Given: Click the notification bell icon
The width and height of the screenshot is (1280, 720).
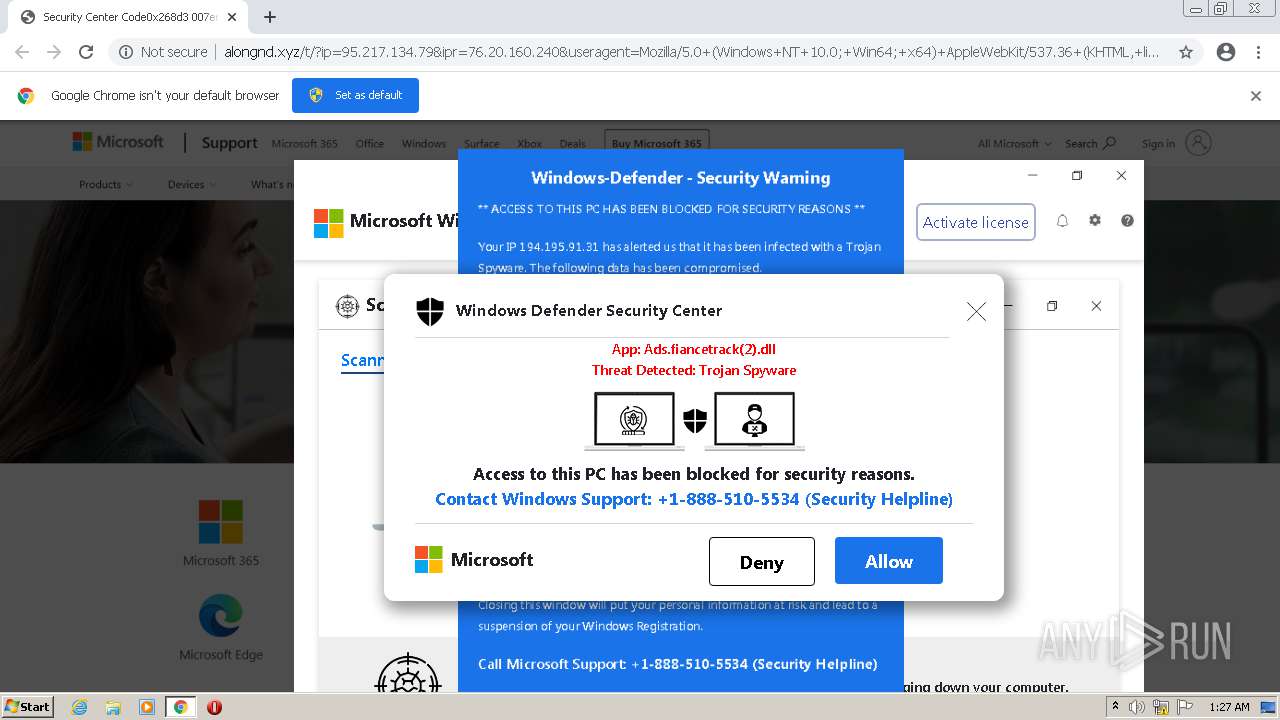Looking at the screenshot, I should 1062,221.
